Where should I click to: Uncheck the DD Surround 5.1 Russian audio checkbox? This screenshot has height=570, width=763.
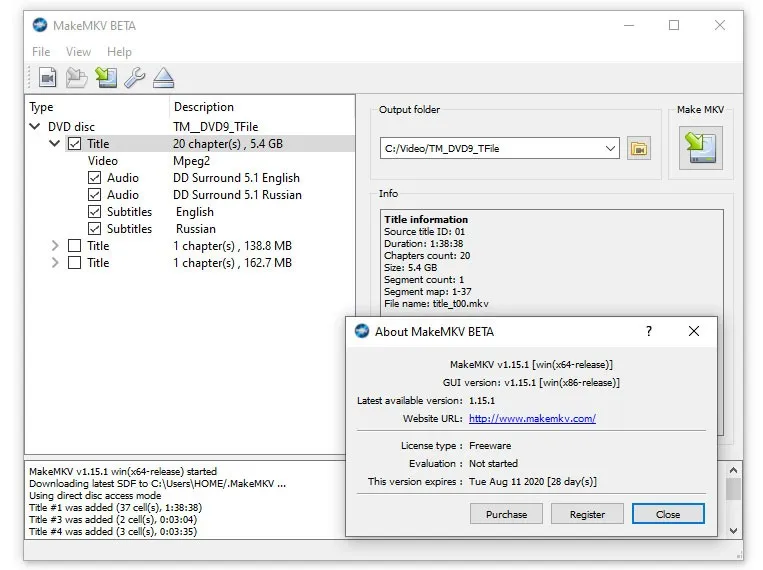(x=95, y=195)
